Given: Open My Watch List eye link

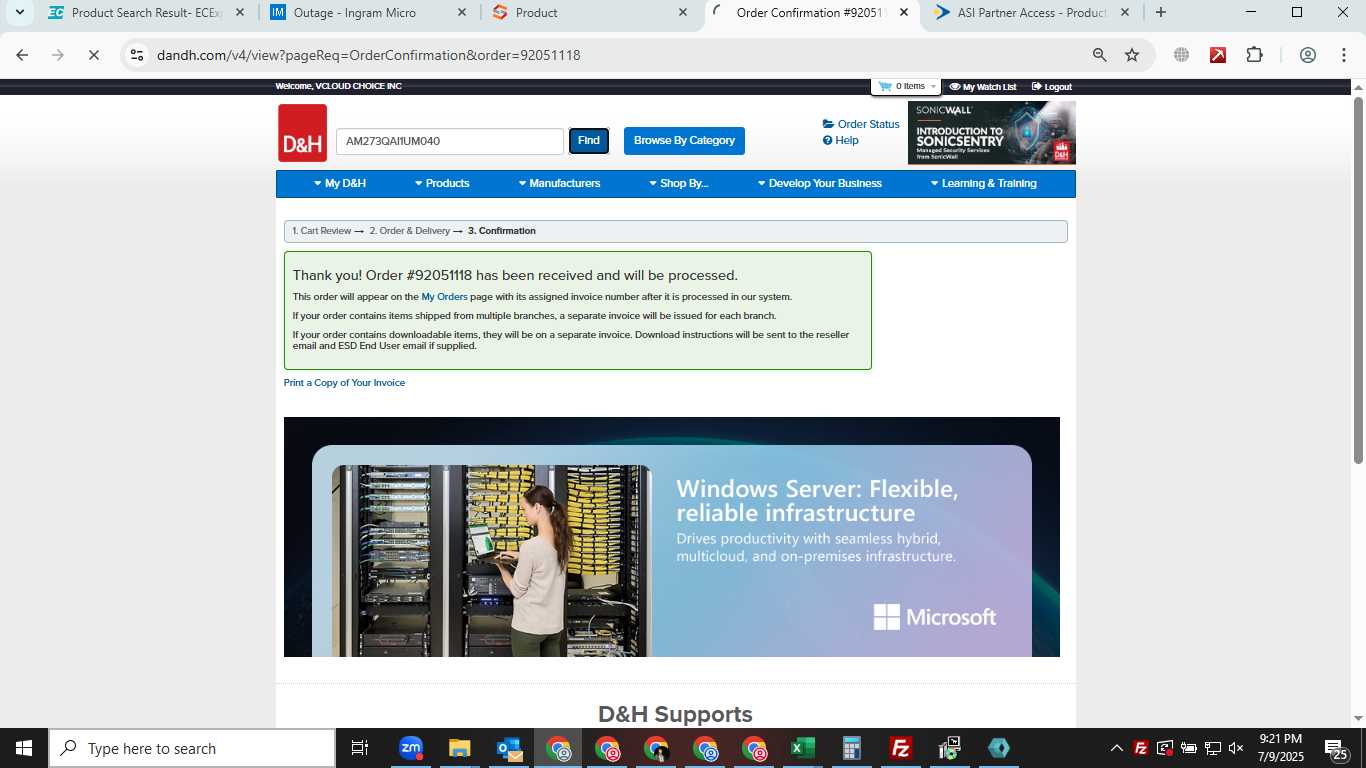Looking at the screenshot, I should click(983, 87).
